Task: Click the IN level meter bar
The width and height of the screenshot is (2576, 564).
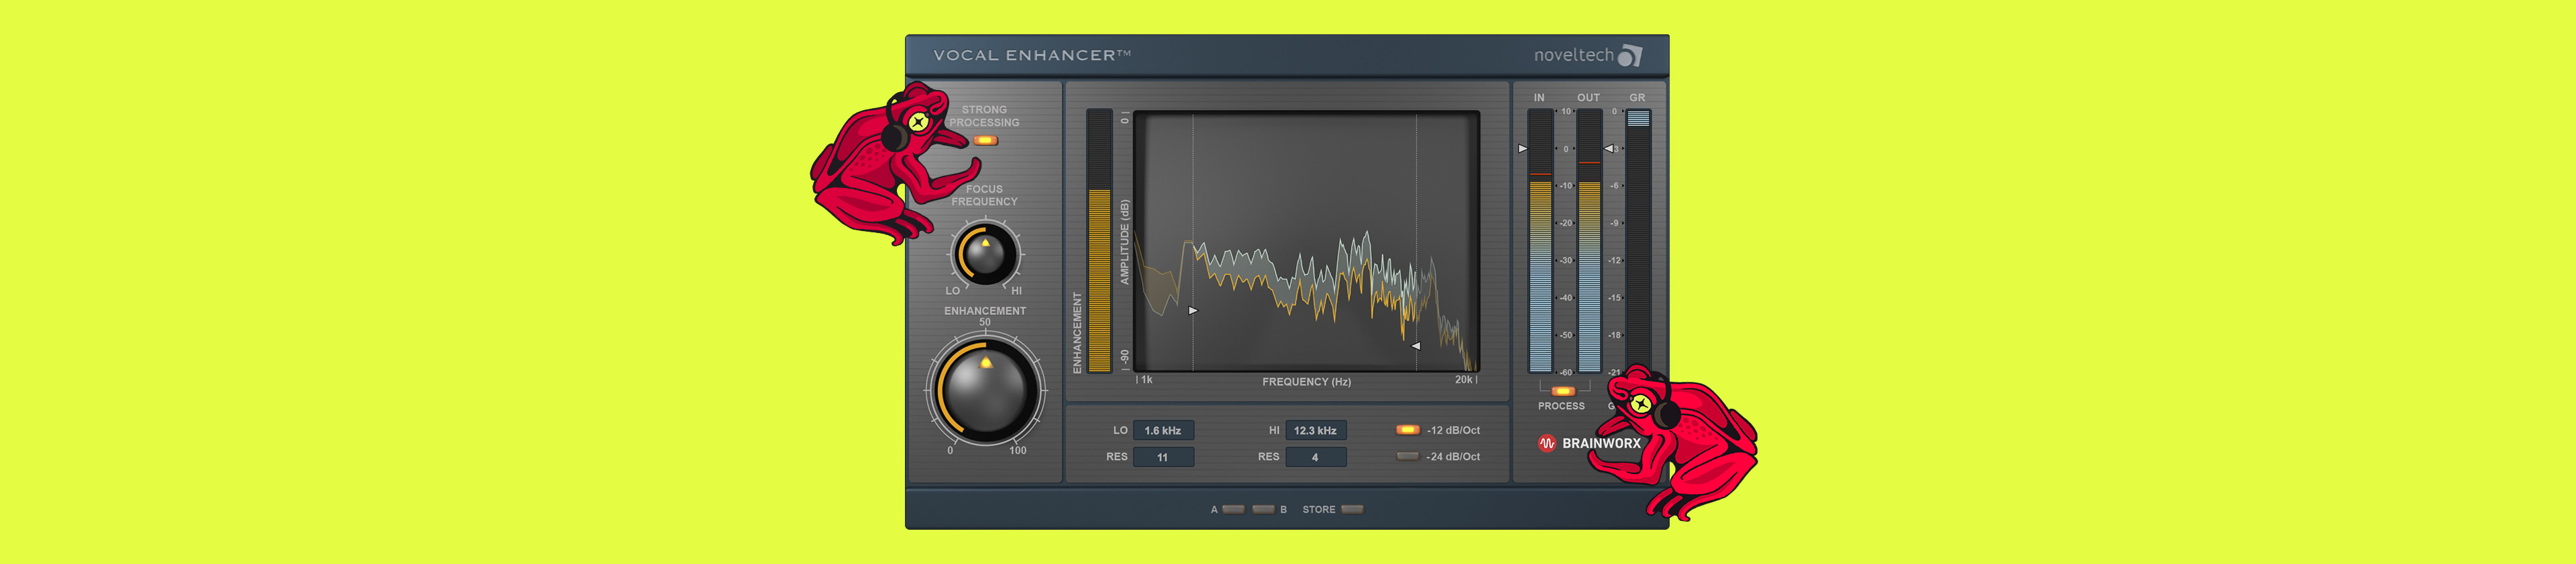Action: (1540, 241)
